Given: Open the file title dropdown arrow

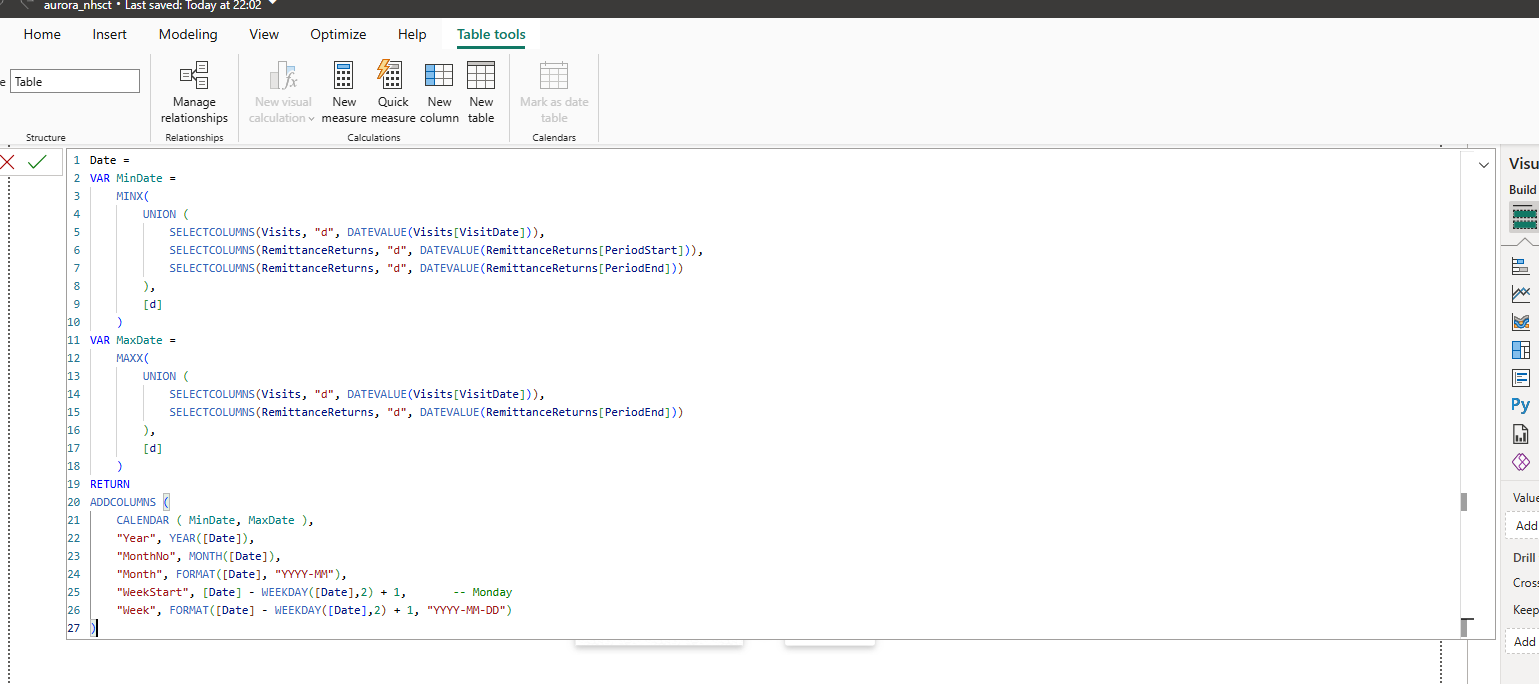Looking at the screenshot, I should click(274, 4).
